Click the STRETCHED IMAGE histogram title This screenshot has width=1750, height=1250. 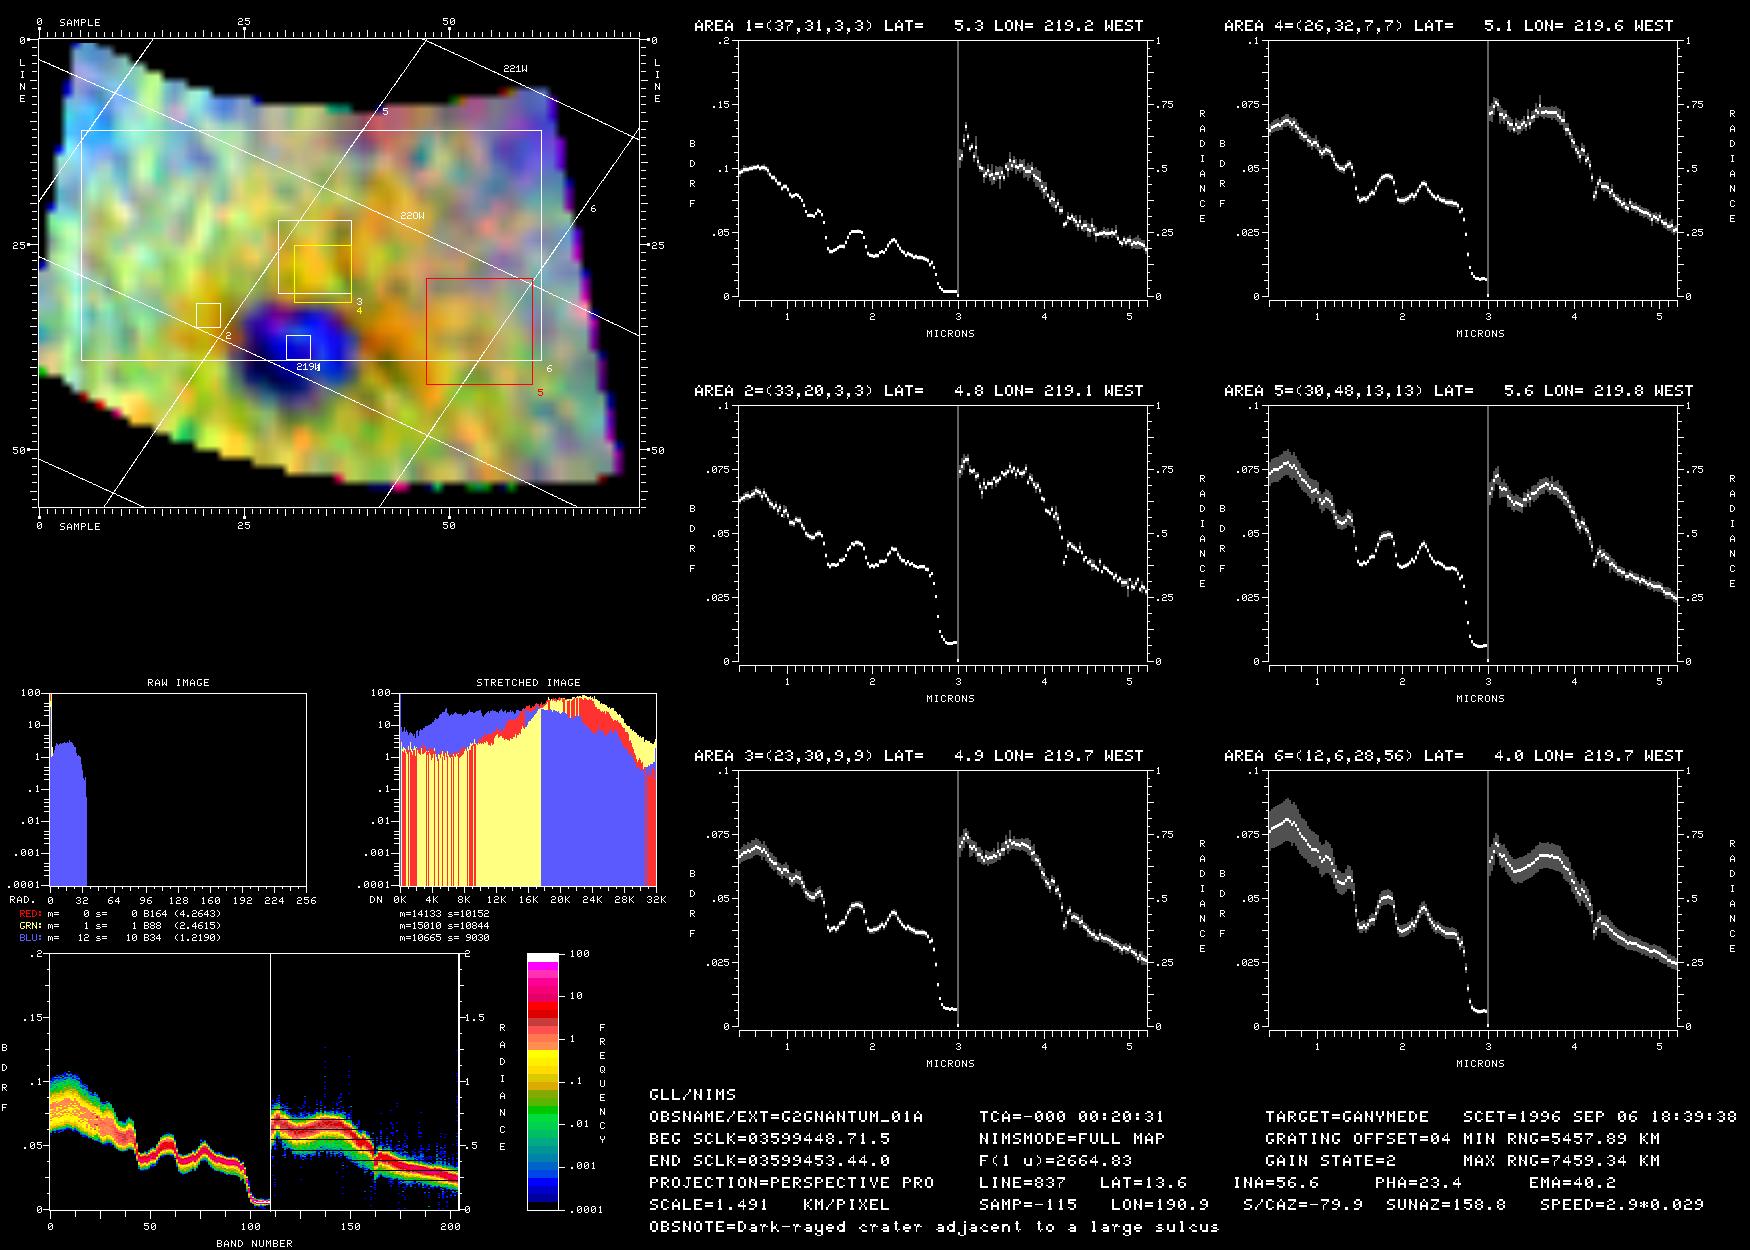[528, 683]
